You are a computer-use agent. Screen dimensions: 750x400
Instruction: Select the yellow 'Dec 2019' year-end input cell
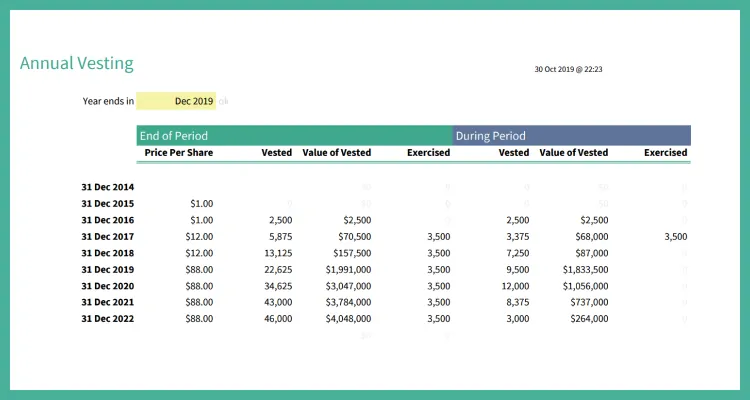(x=176, y=101)
